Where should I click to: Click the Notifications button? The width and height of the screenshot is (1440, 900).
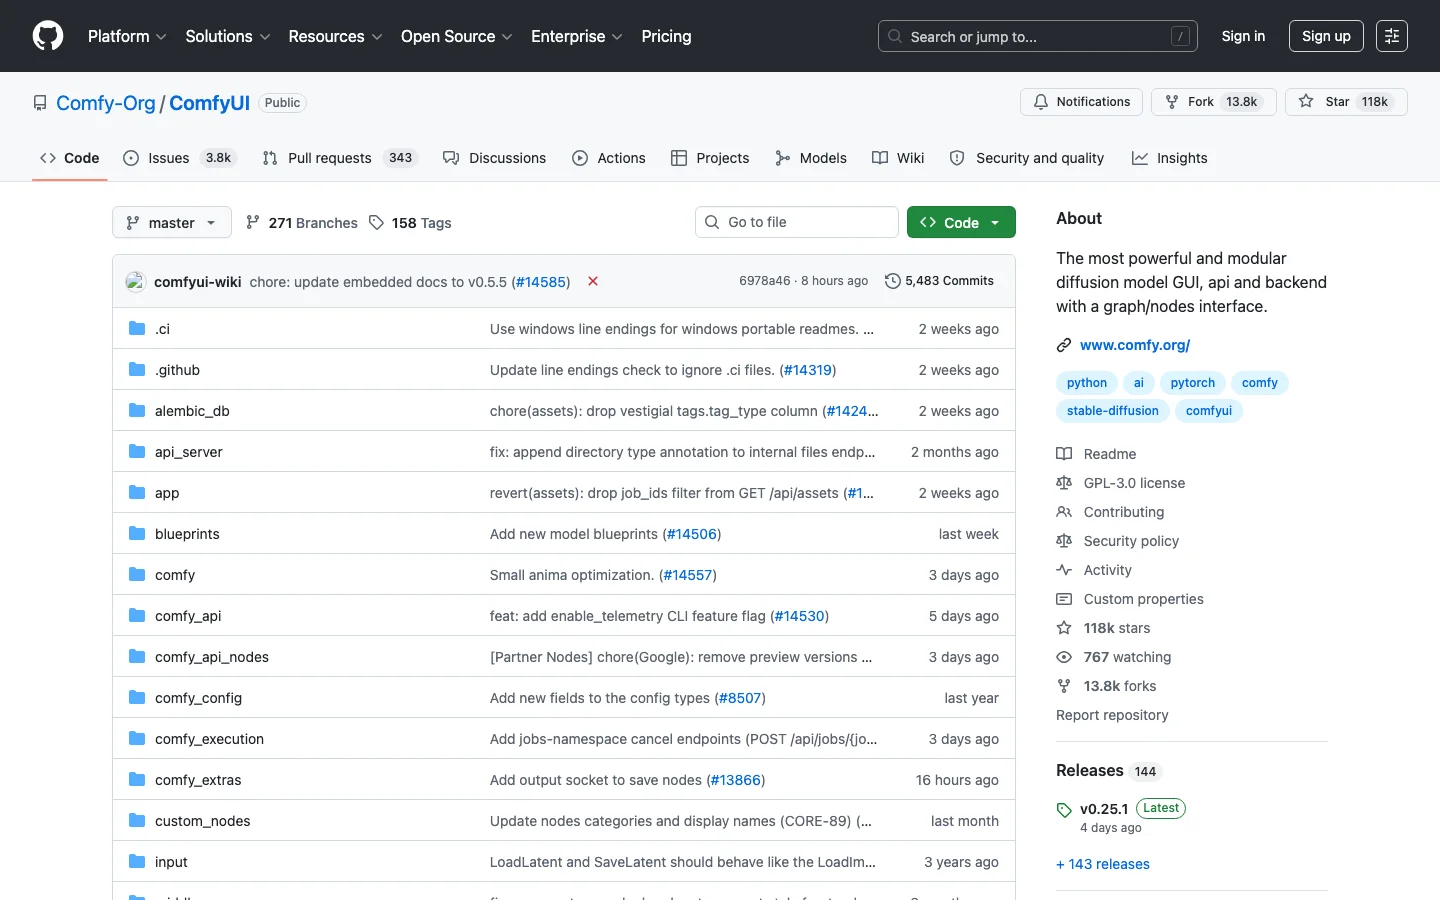click(x=1081, y=102)
